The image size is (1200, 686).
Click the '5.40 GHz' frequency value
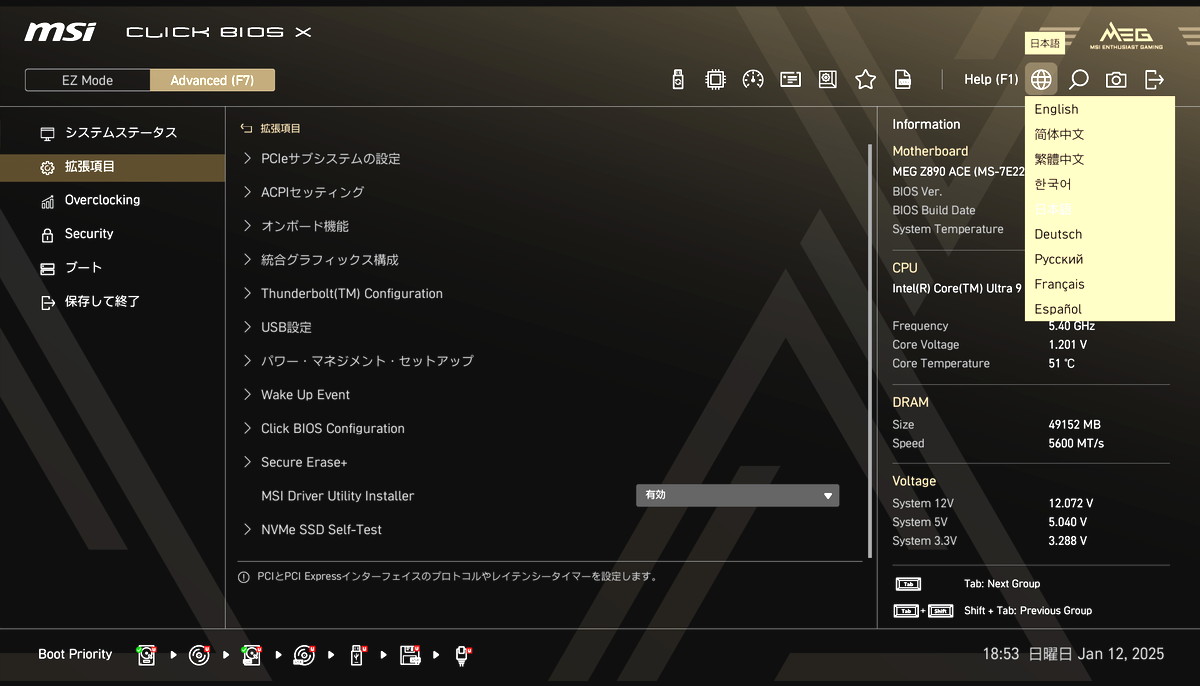[1071, 326]
